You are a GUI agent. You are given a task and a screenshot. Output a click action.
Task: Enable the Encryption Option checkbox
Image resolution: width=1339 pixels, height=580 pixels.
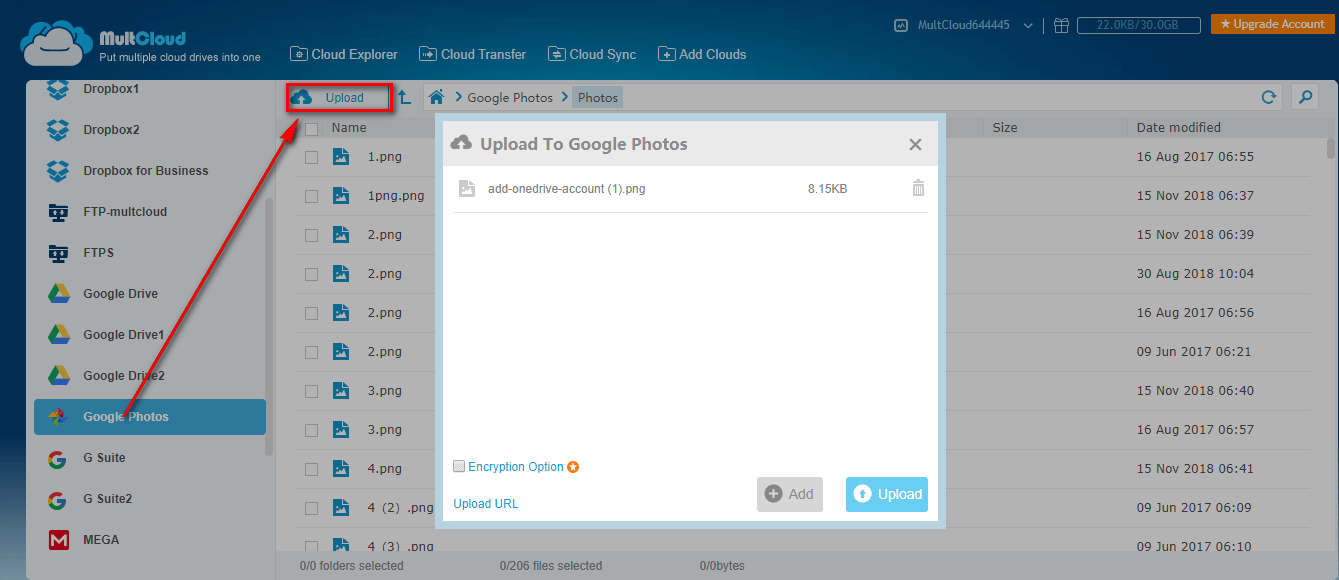coord(459,467)
